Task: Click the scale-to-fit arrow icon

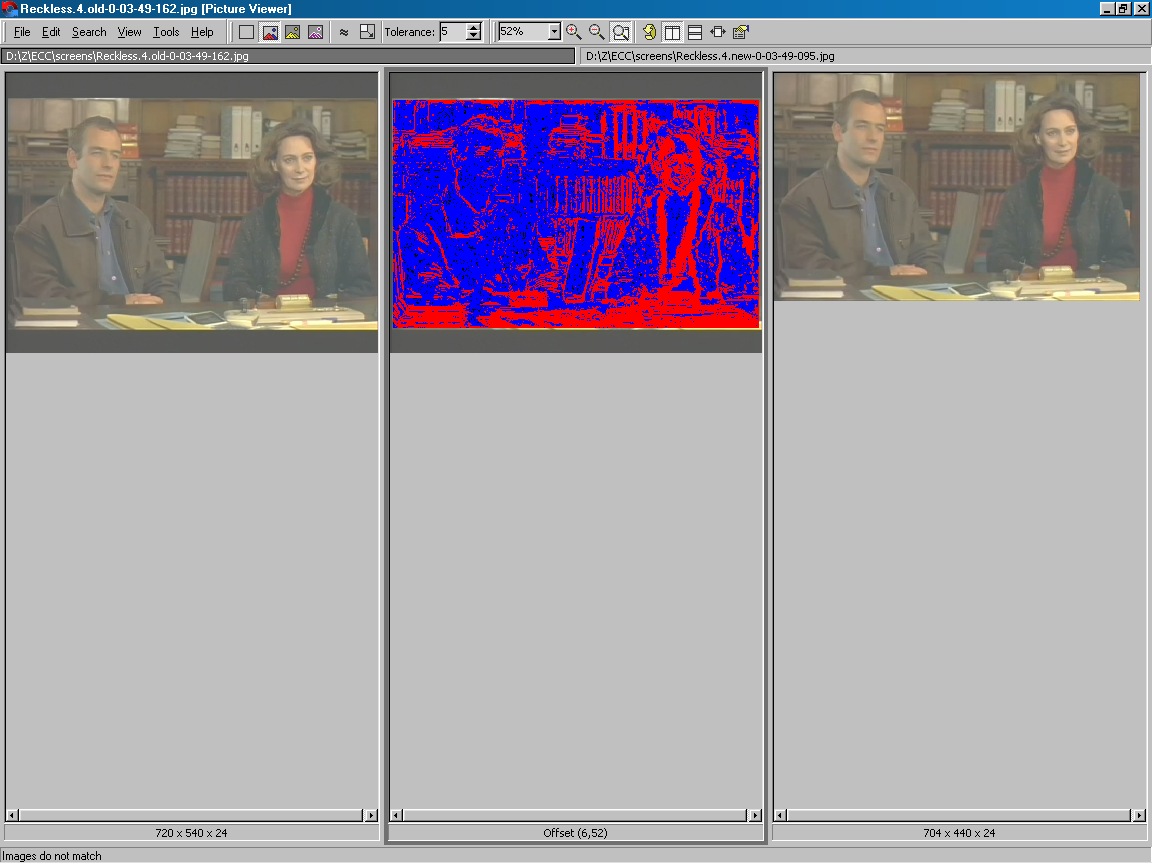Action: pyautogui.click(x=367, y=32)
